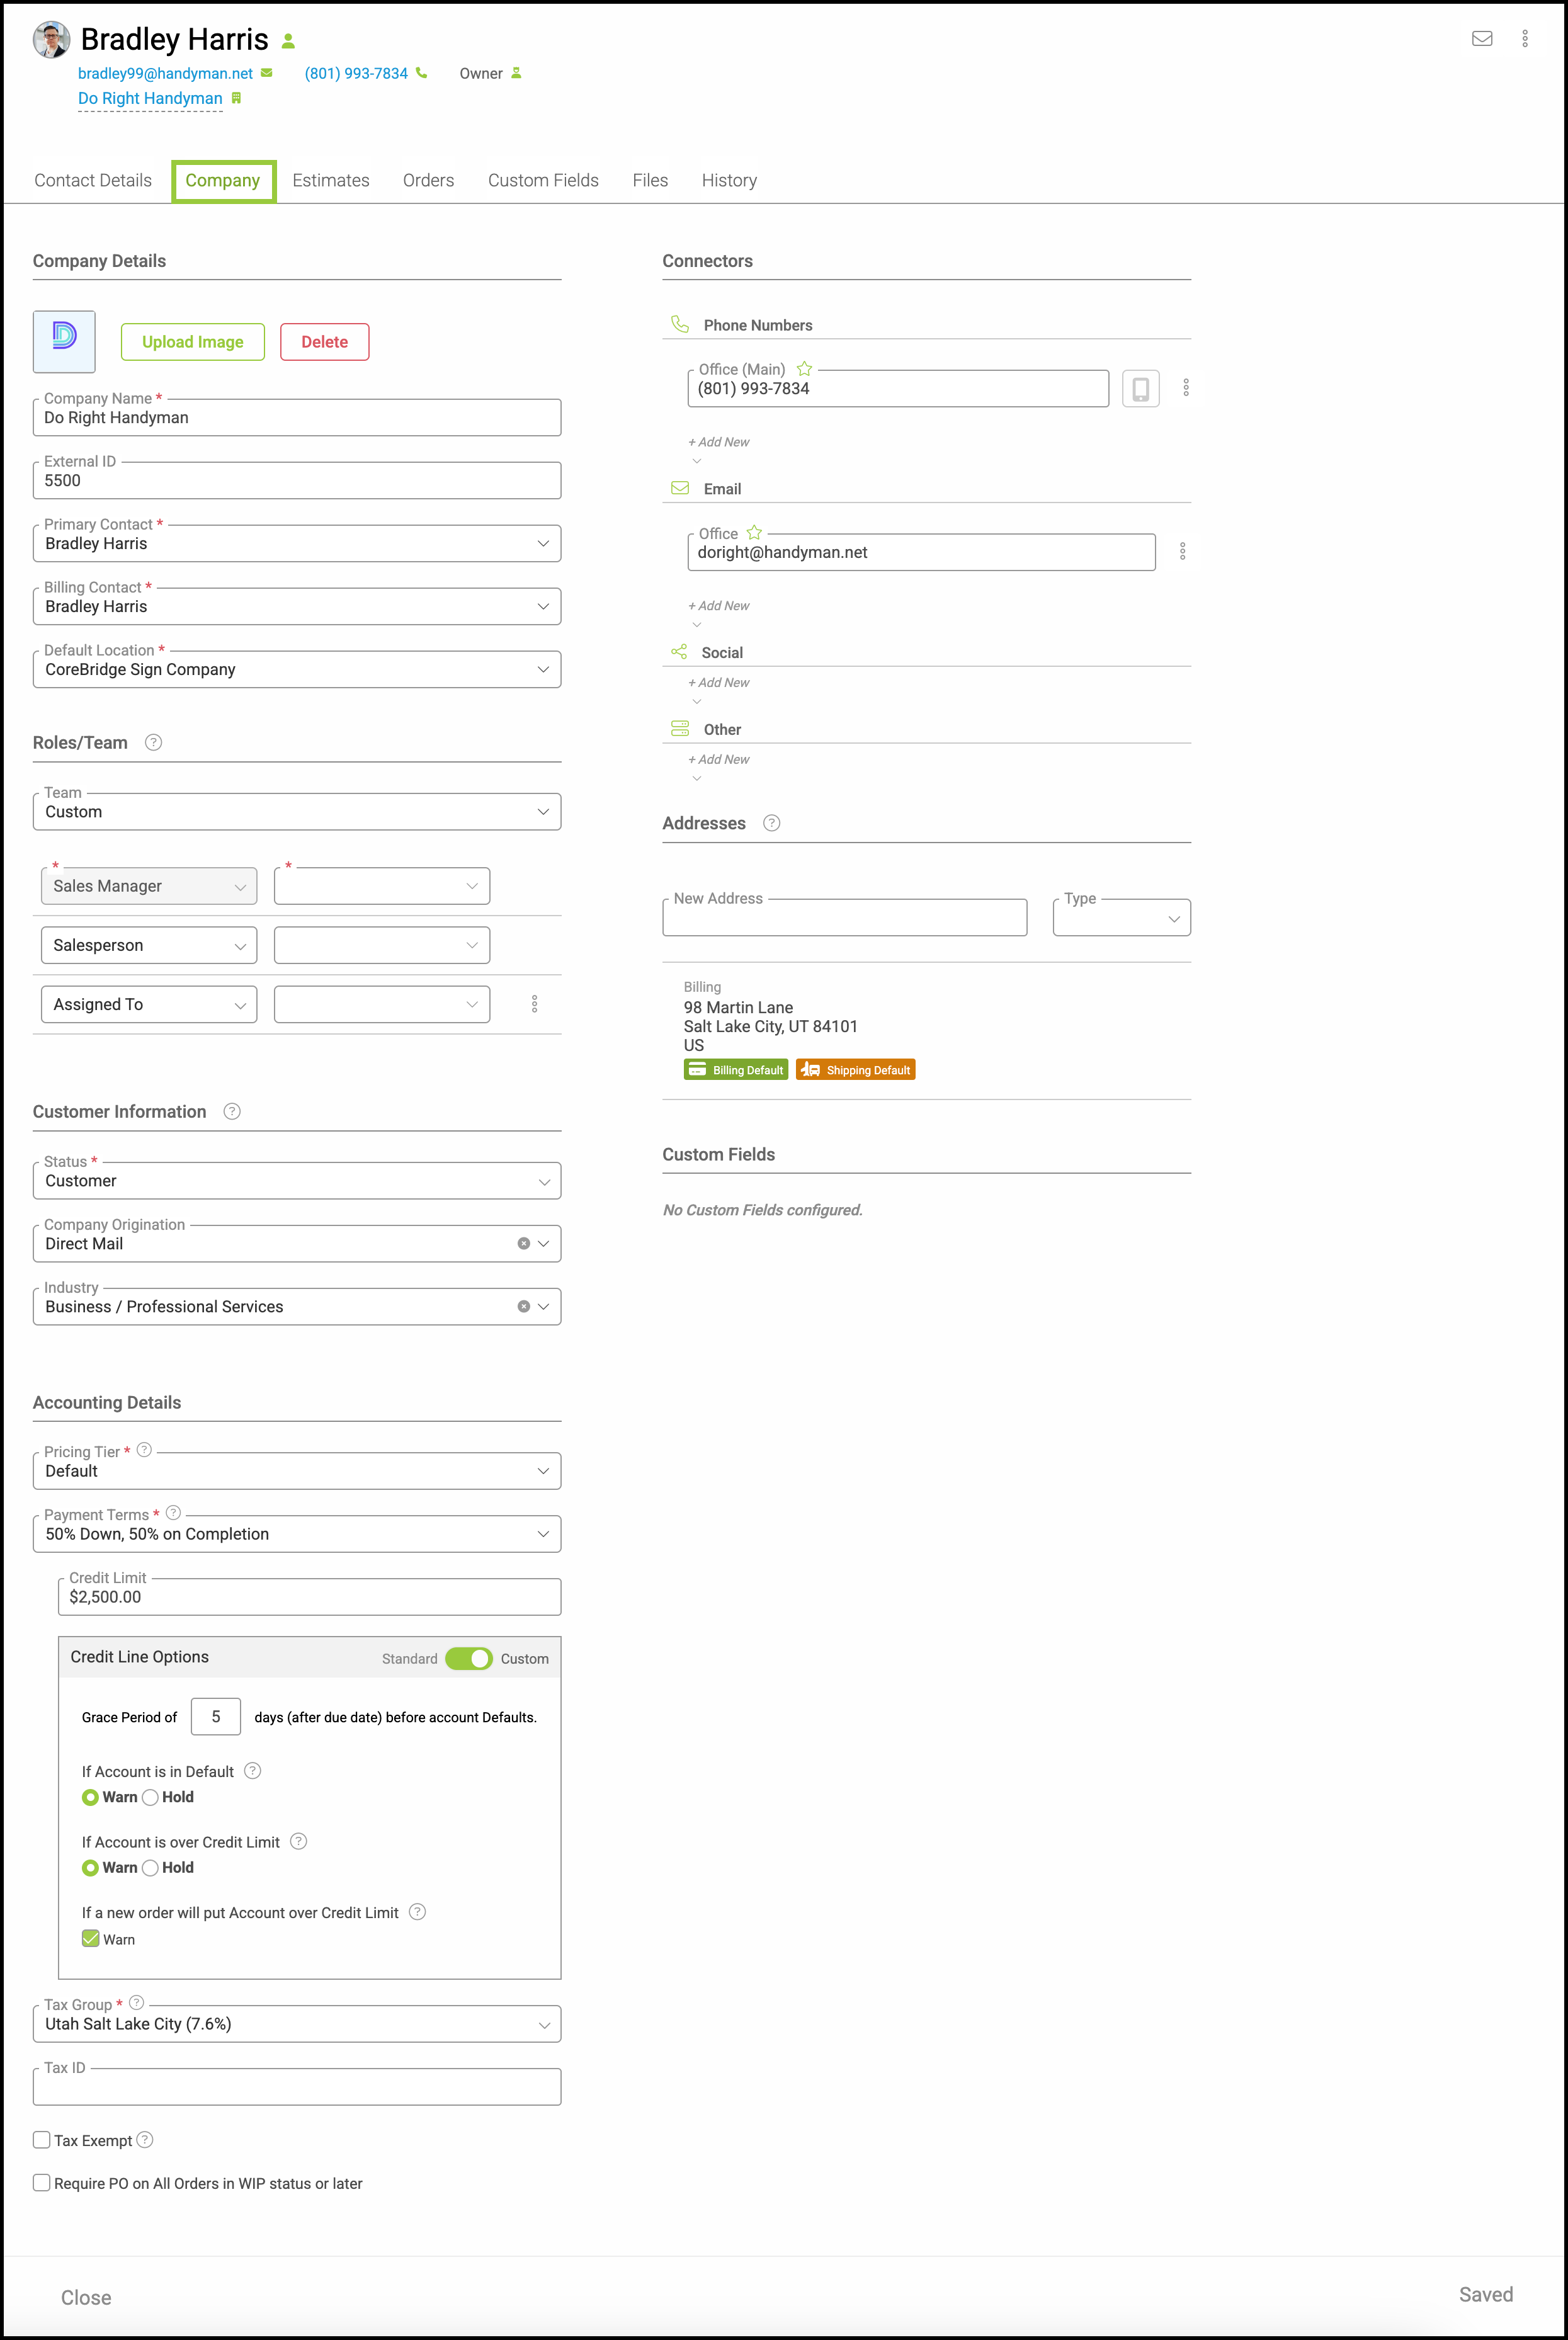Open three-dot menu on Assigned To row
Image resolution: width=1568 pixels, height=2340 pixels.
pos(534,1004)
